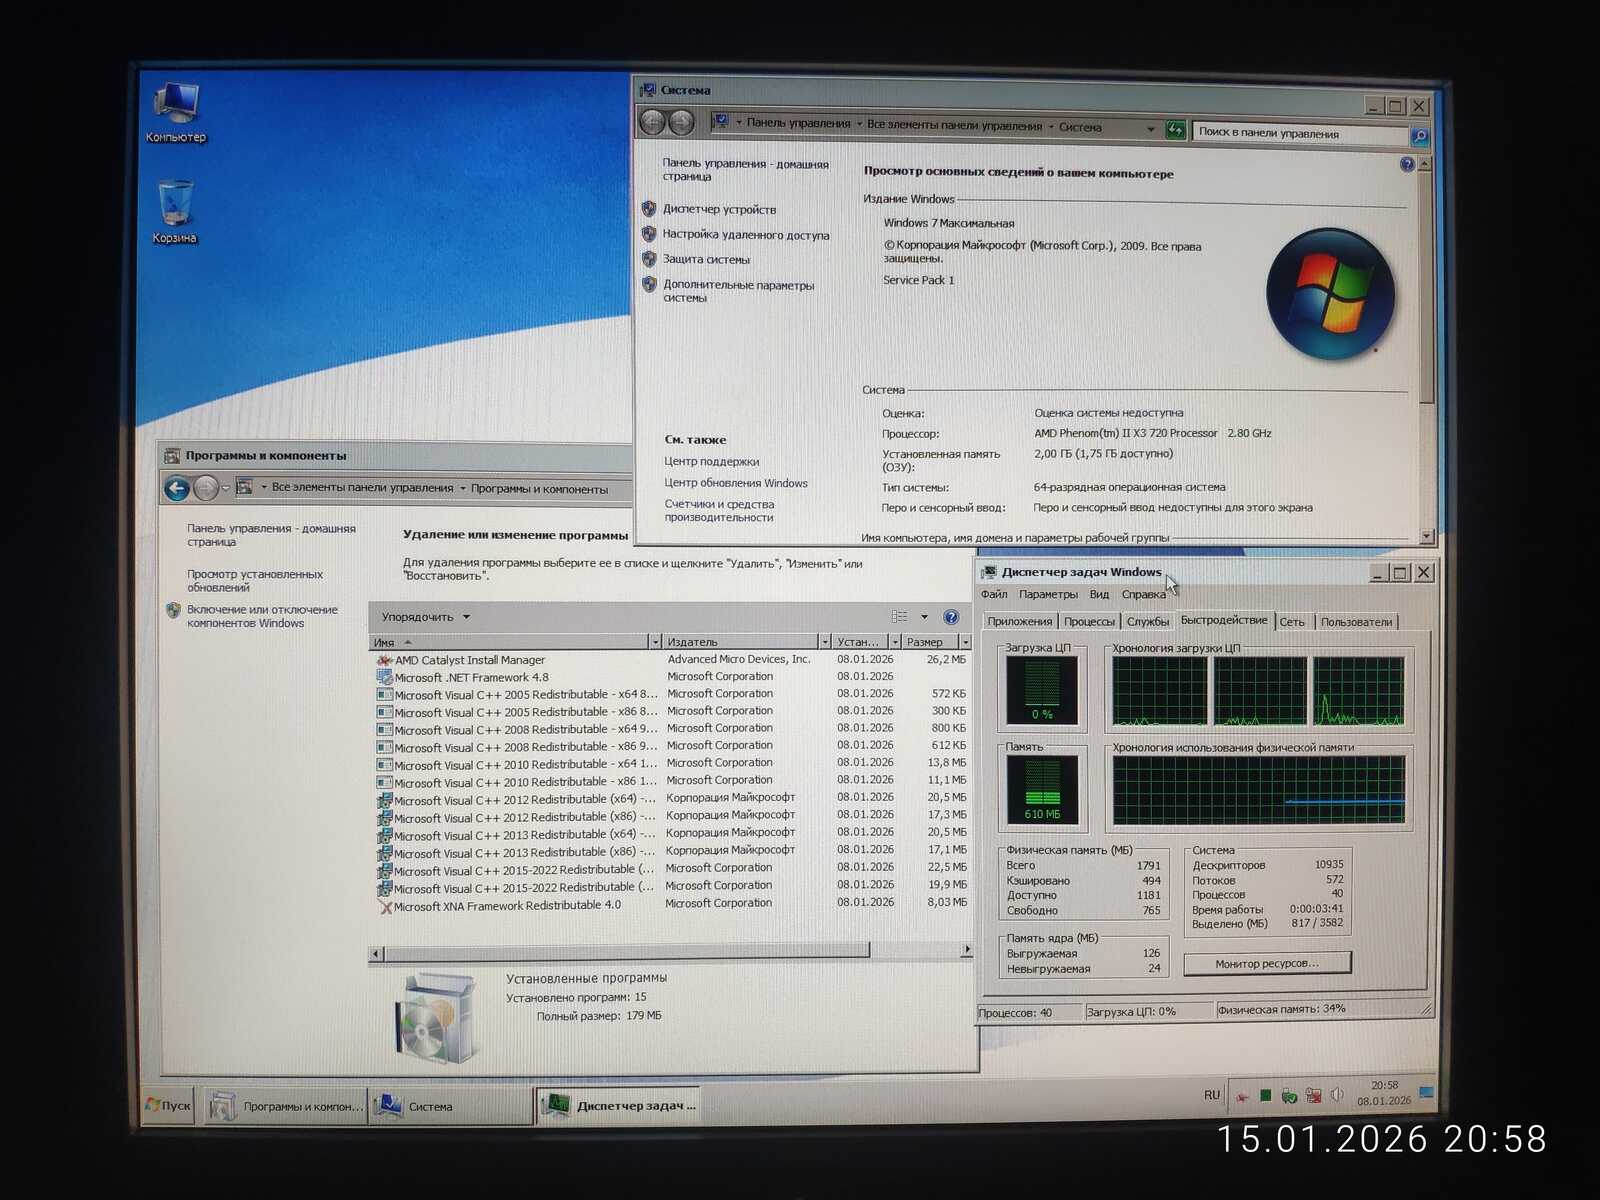
Task: Open the Файл menu in Task Manager
Action: point(994,594)
